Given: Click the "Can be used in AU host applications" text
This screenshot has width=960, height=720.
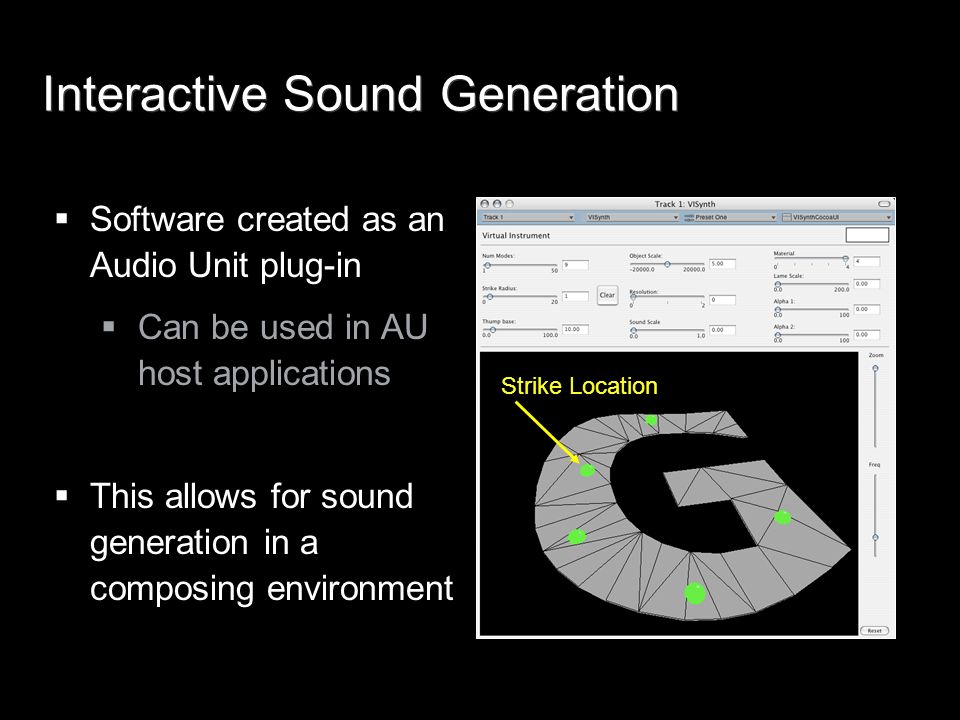Looking at the screenshot, I should click(x=282, y=350).
